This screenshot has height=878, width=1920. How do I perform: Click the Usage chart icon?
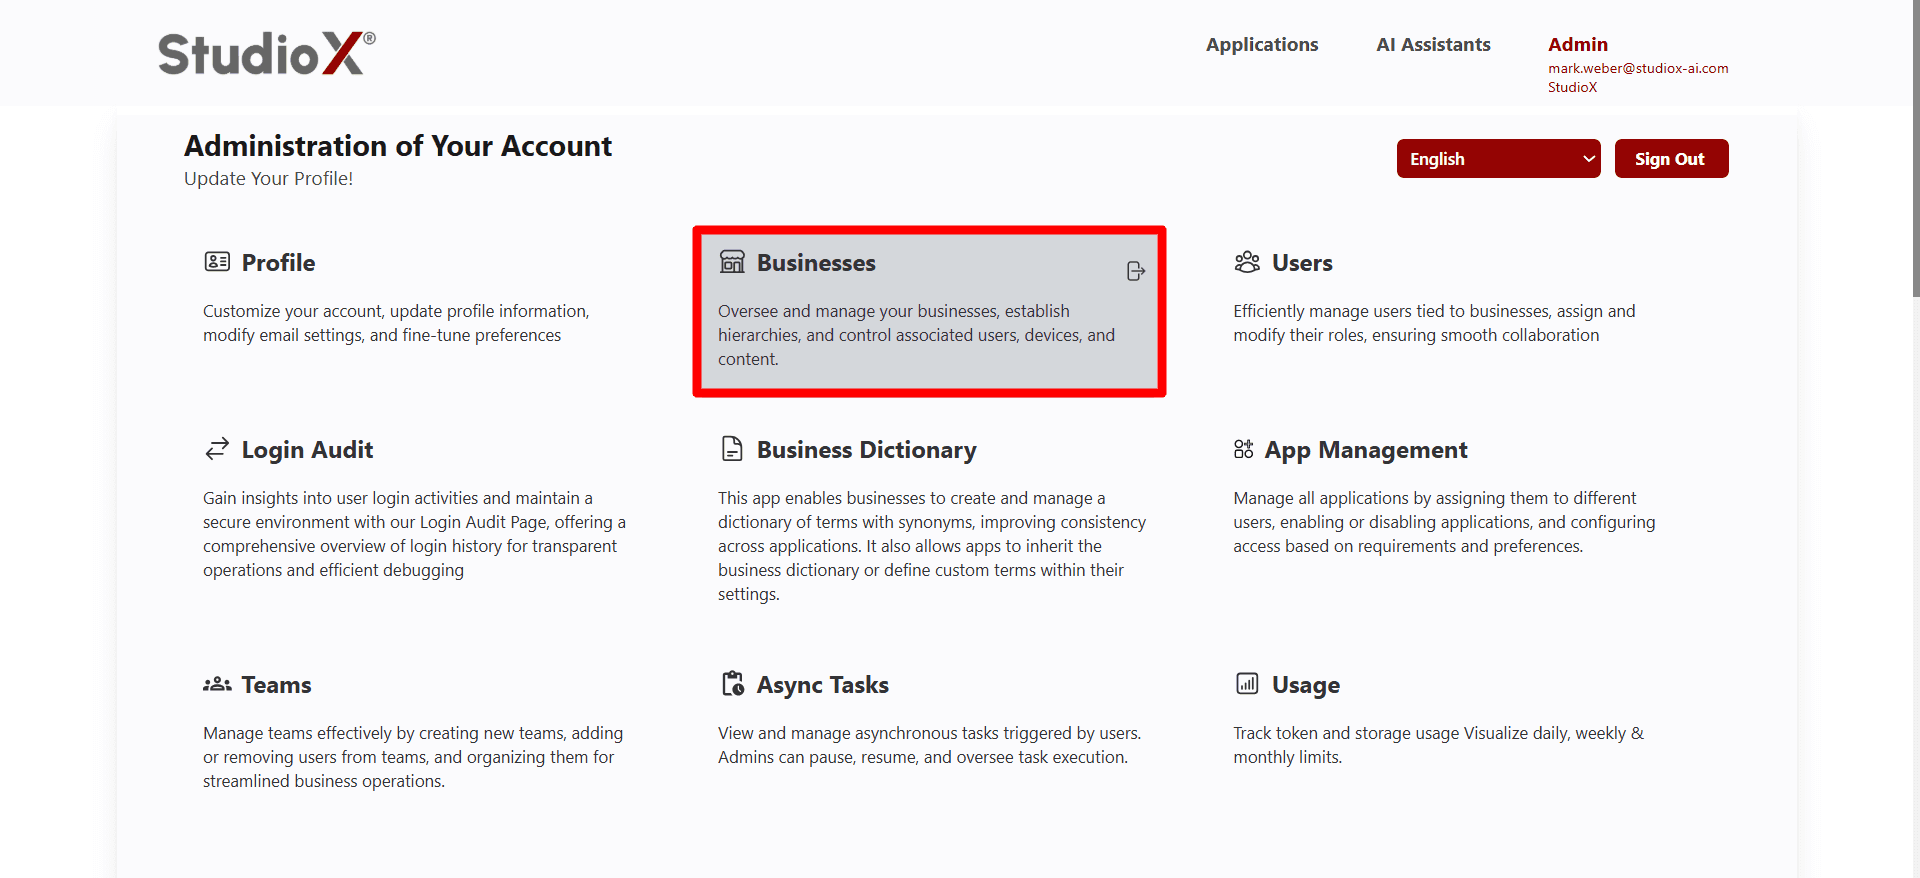(x=1247, y=684)
